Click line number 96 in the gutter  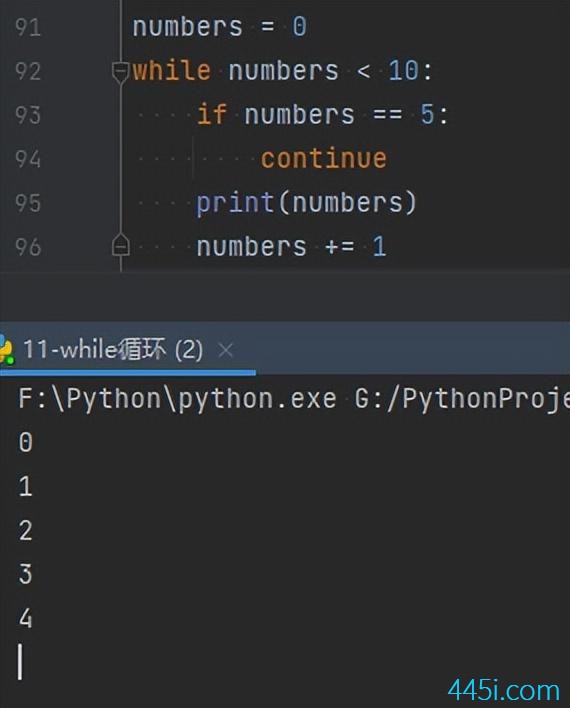click(x=28, y=247)
